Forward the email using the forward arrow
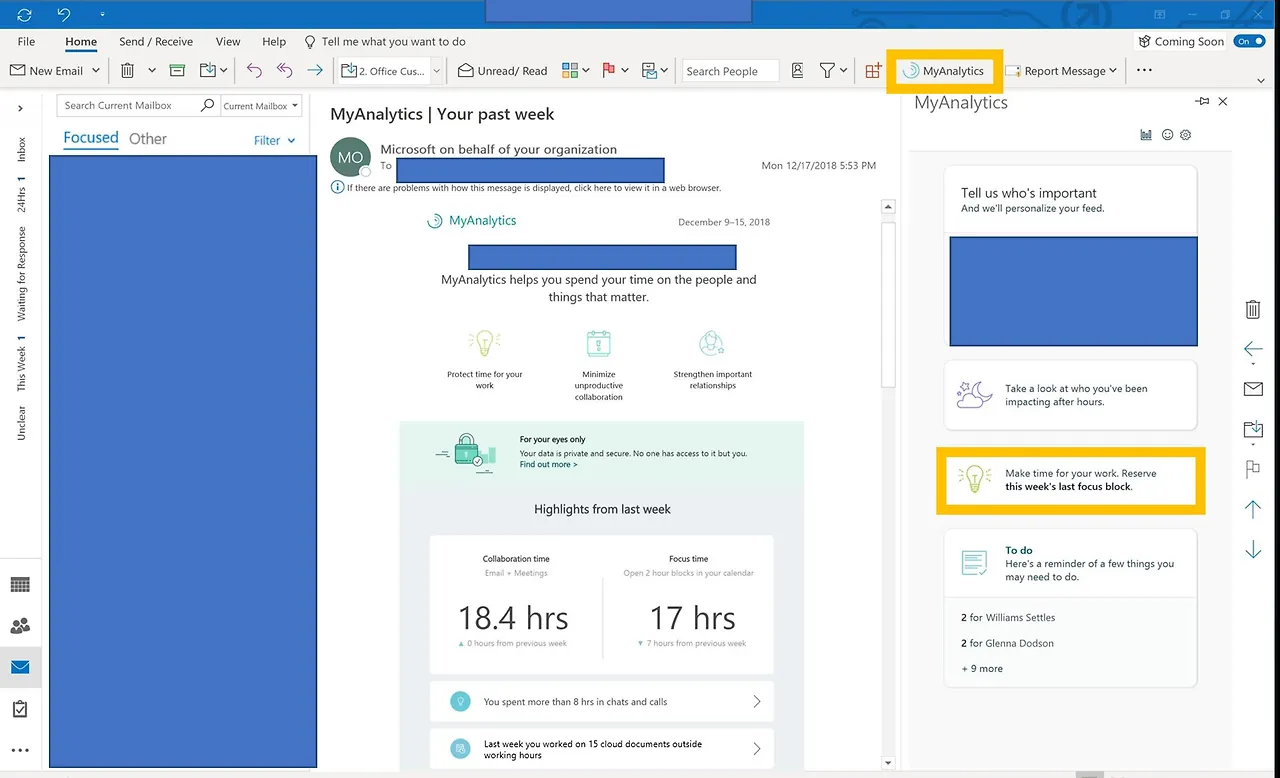 pyautogui.click(x=315, y=71)
